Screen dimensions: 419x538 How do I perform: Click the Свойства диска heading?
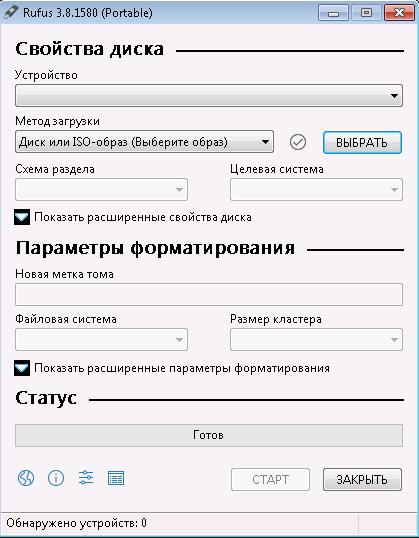(x=90, y=49)
